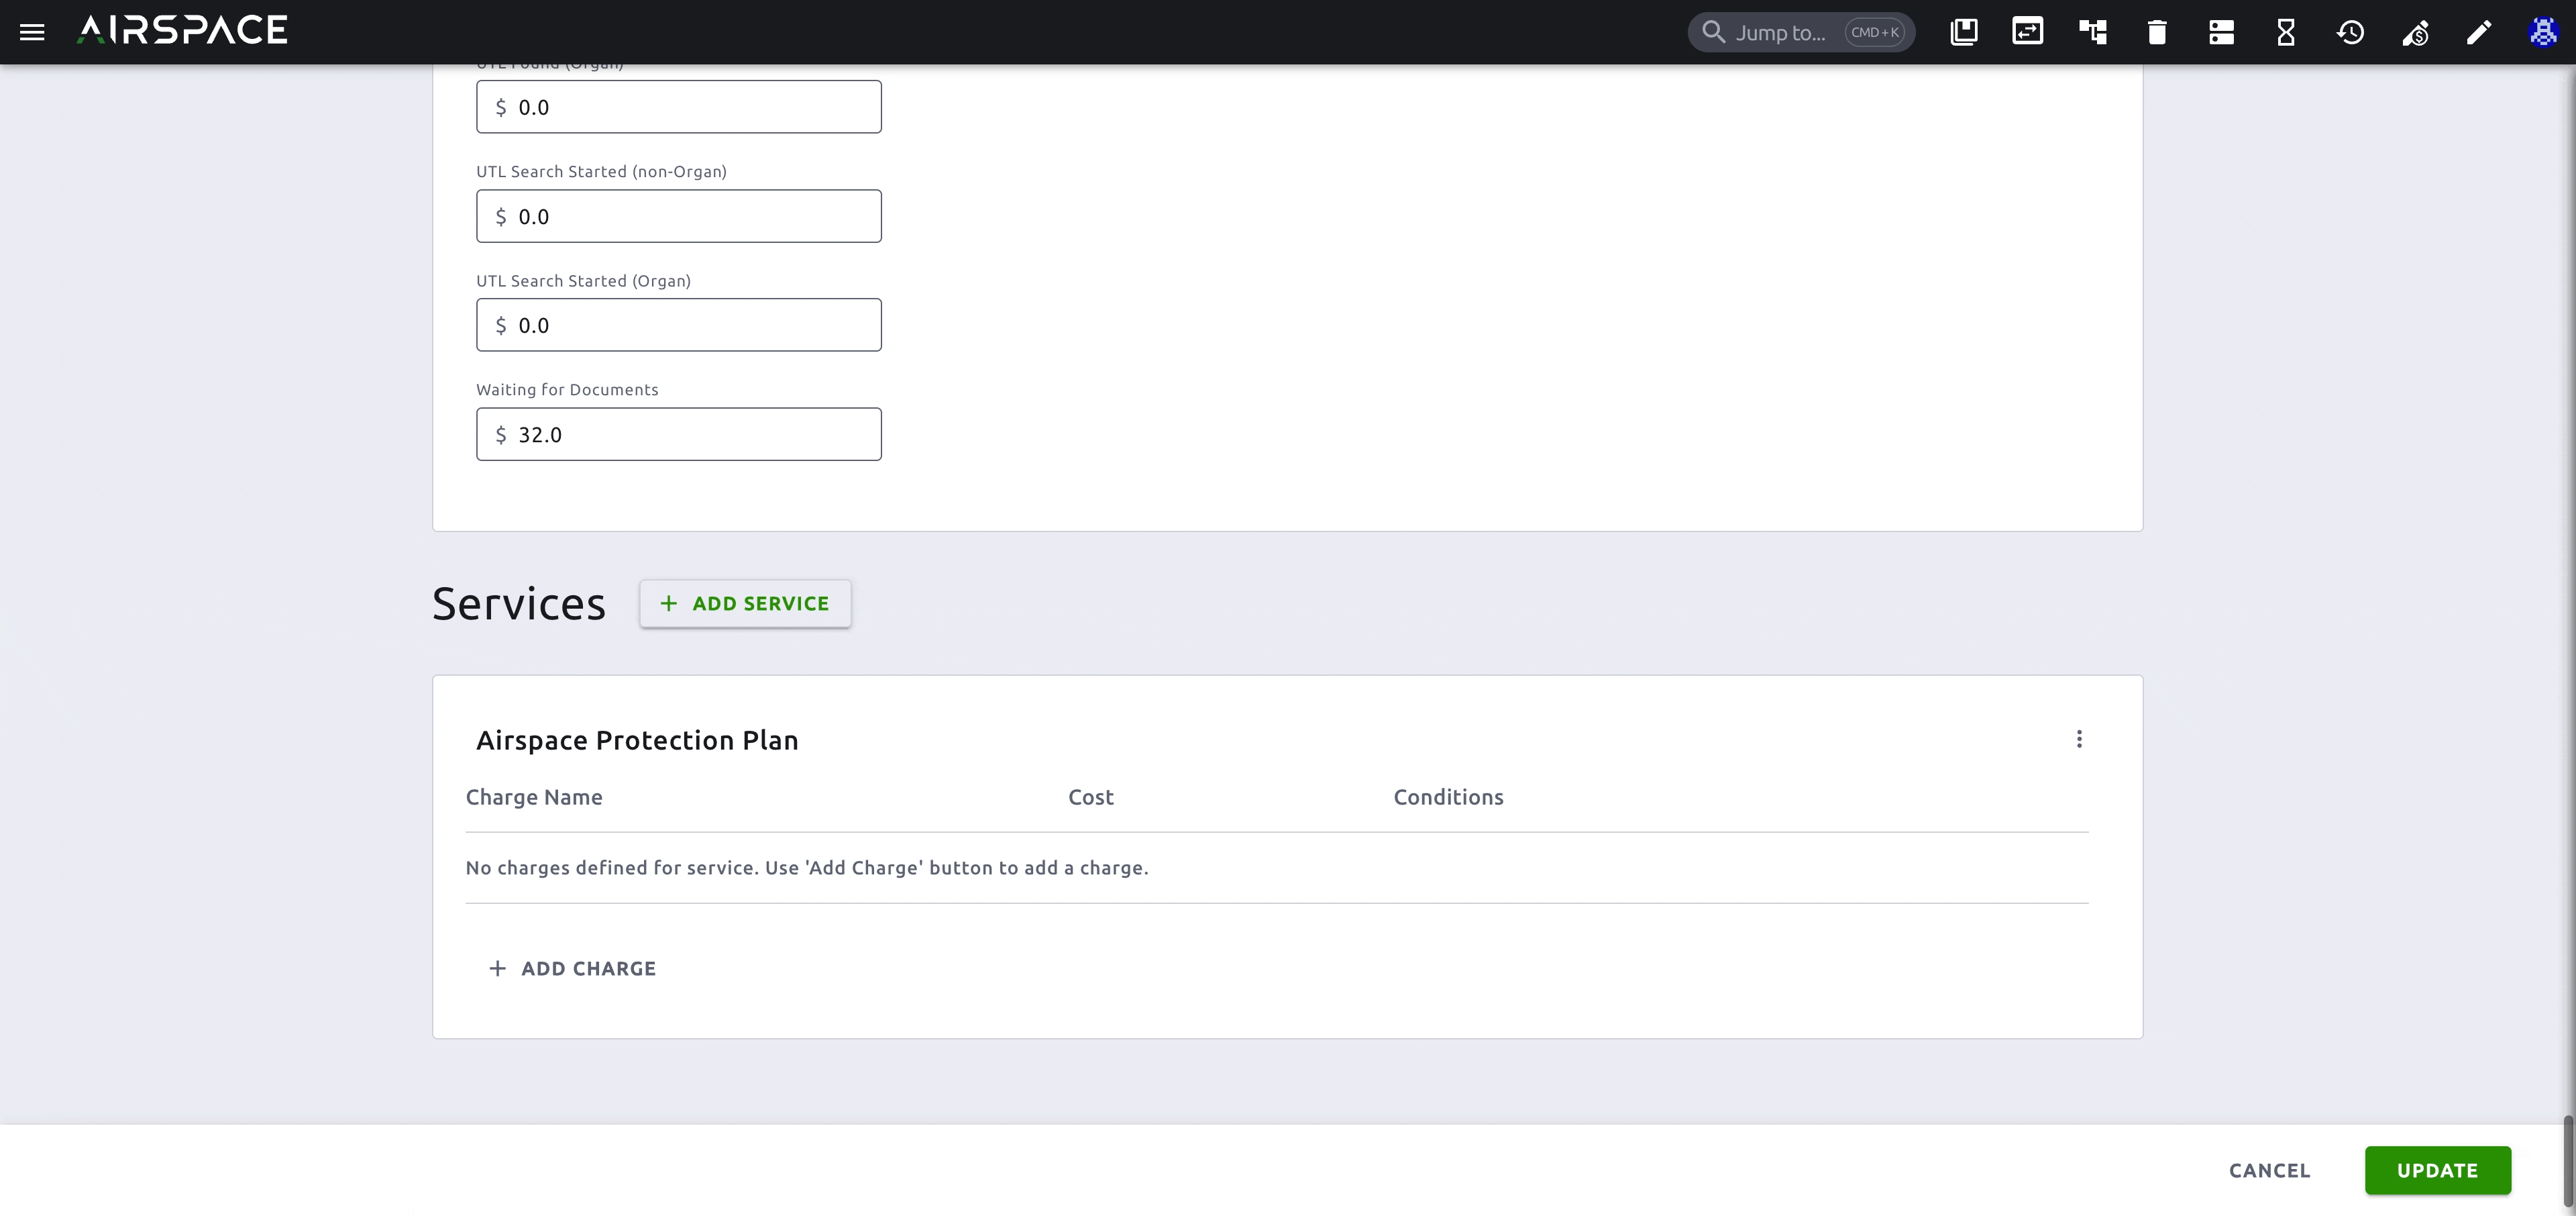Click the plus icon in Add Service
The width and height of the screenshot is (2576, 1216).
[x=669, y=603]
